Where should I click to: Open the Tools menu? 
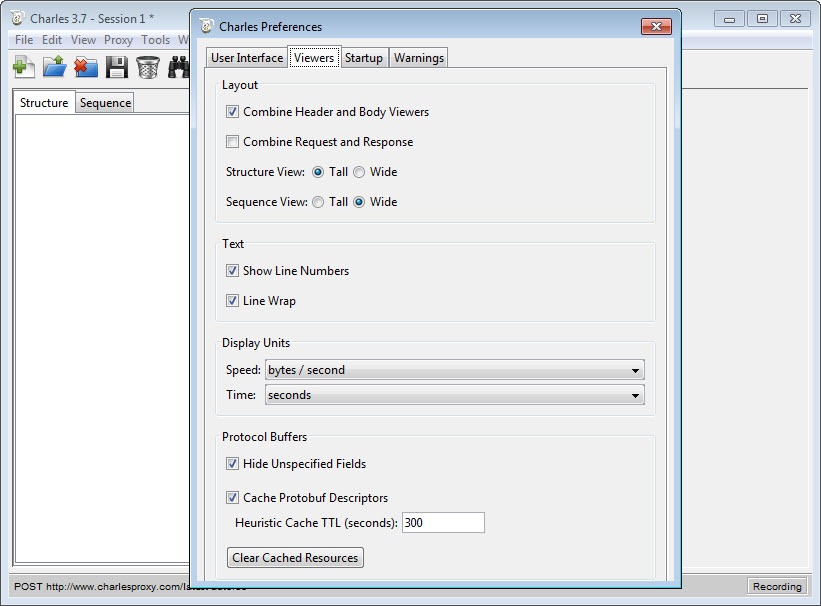pyautogui.click(x=156, y=40)
